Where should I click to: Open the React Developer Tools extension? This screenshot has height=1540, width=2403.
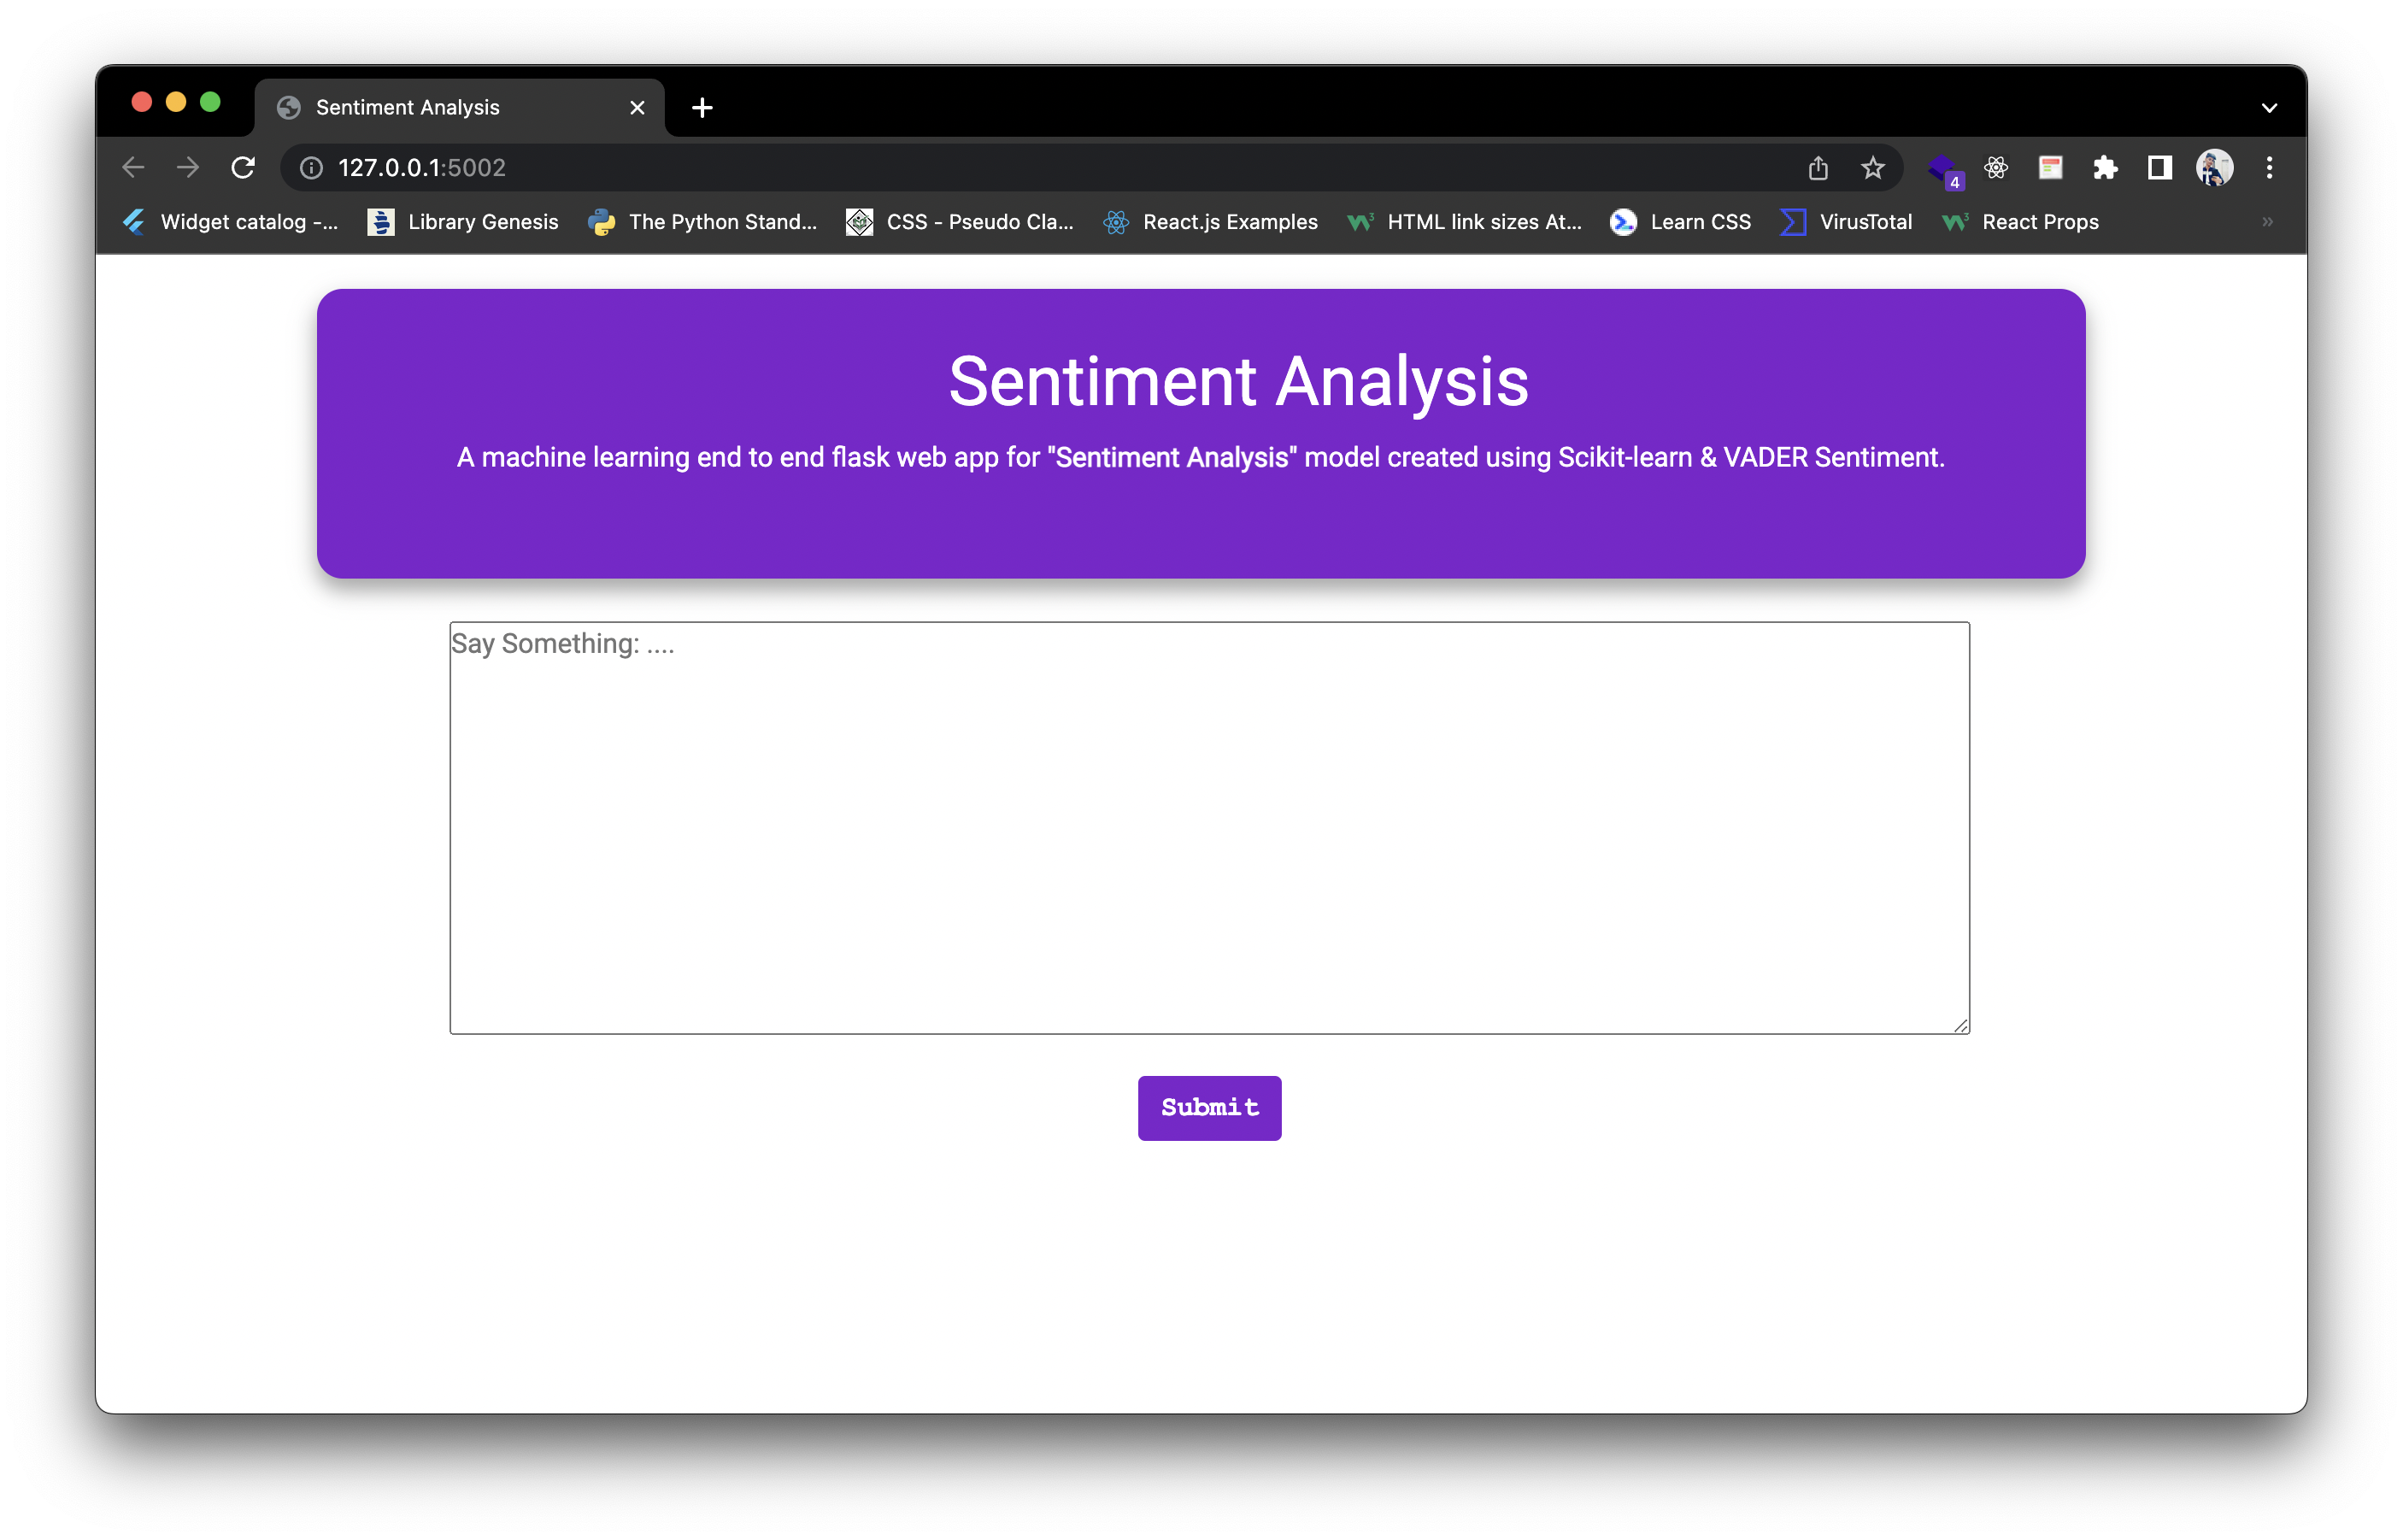pos(1996,167)
